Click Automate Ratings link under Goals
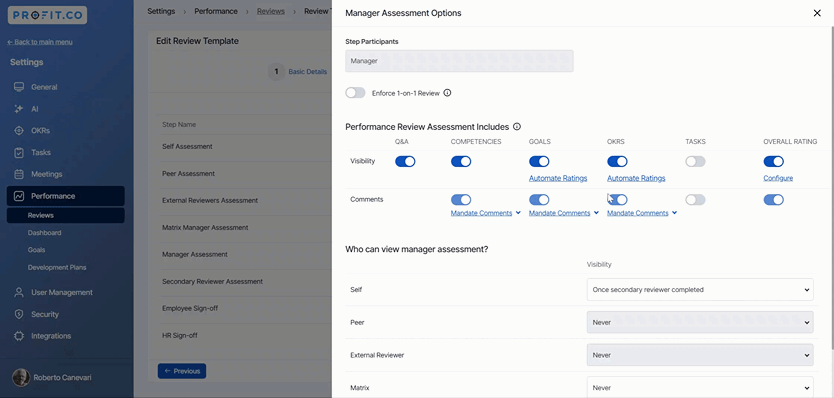834x398 pixels. [558, 178]
